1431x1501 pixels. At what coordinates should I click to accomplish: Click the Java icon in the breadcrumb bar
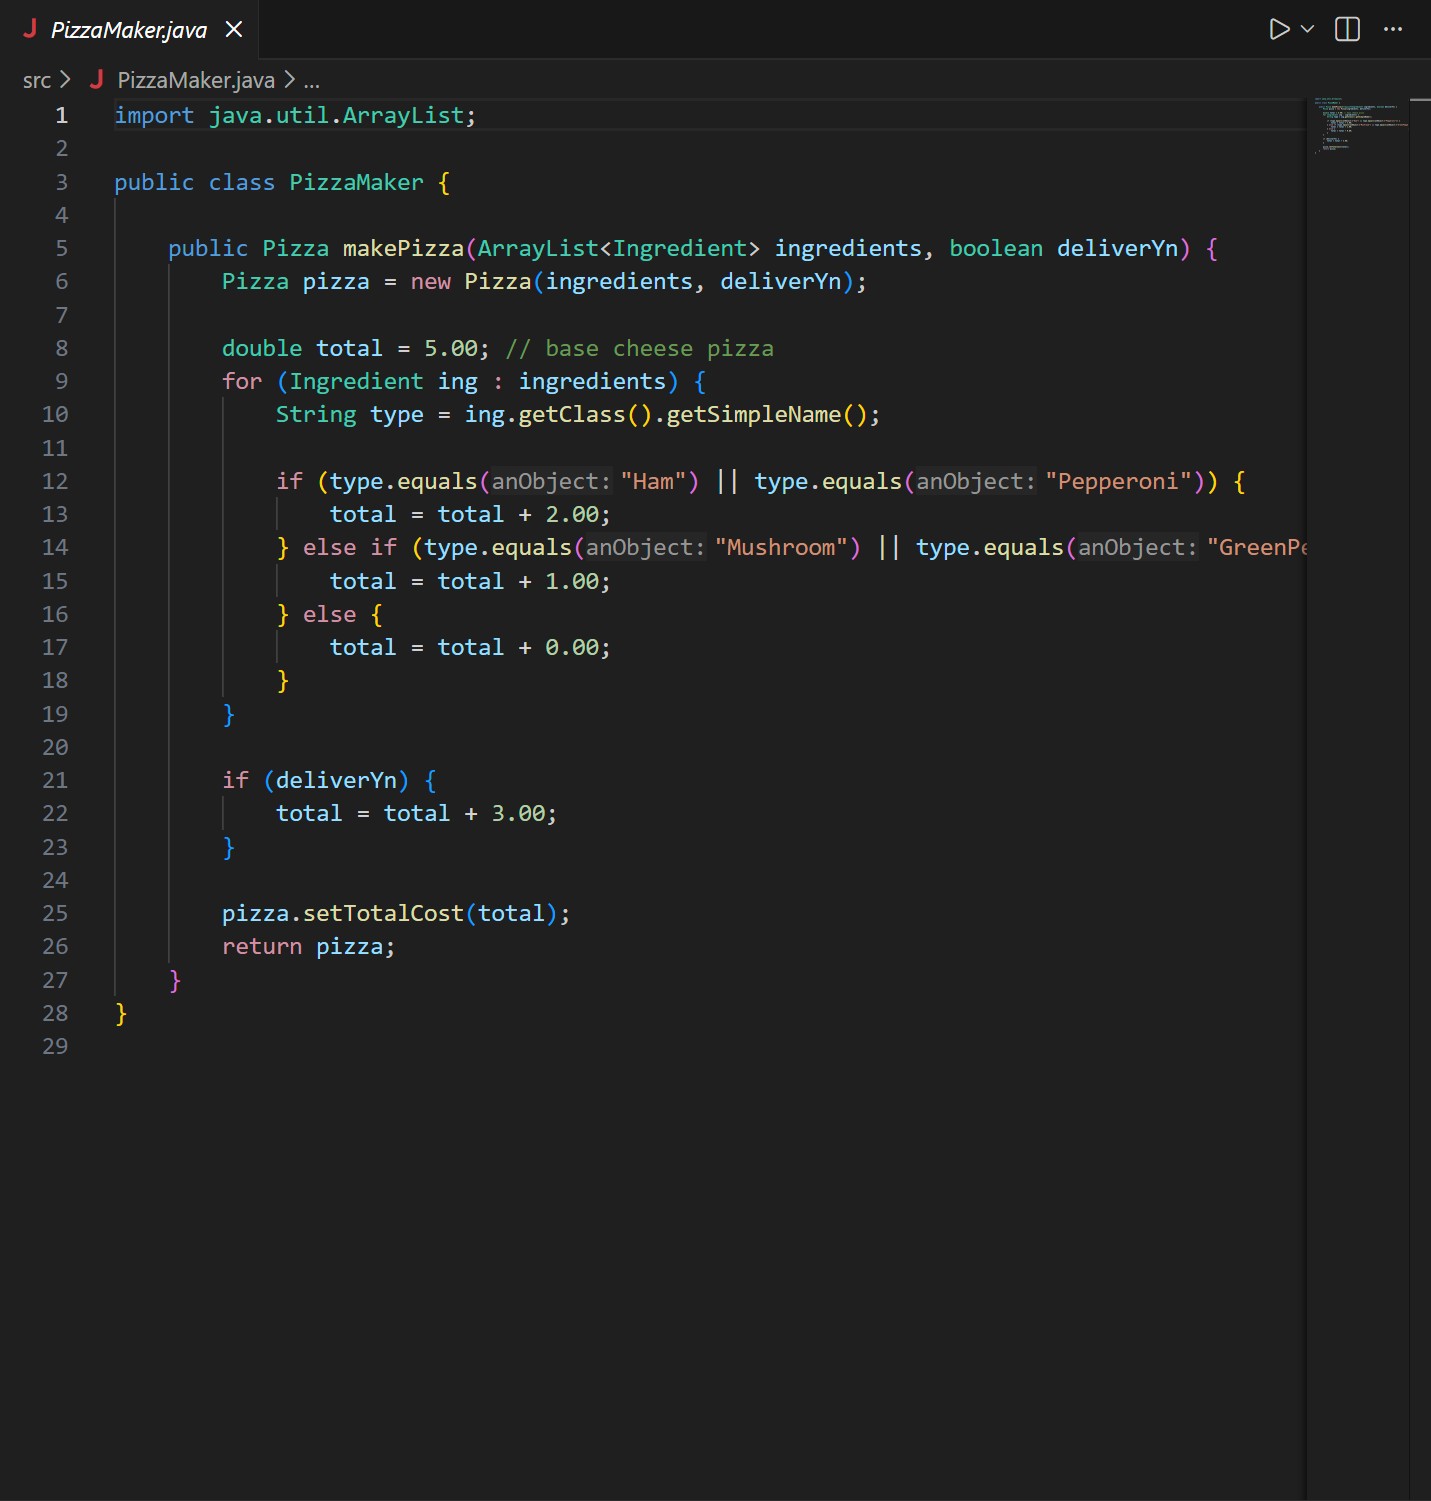[98, 80]
